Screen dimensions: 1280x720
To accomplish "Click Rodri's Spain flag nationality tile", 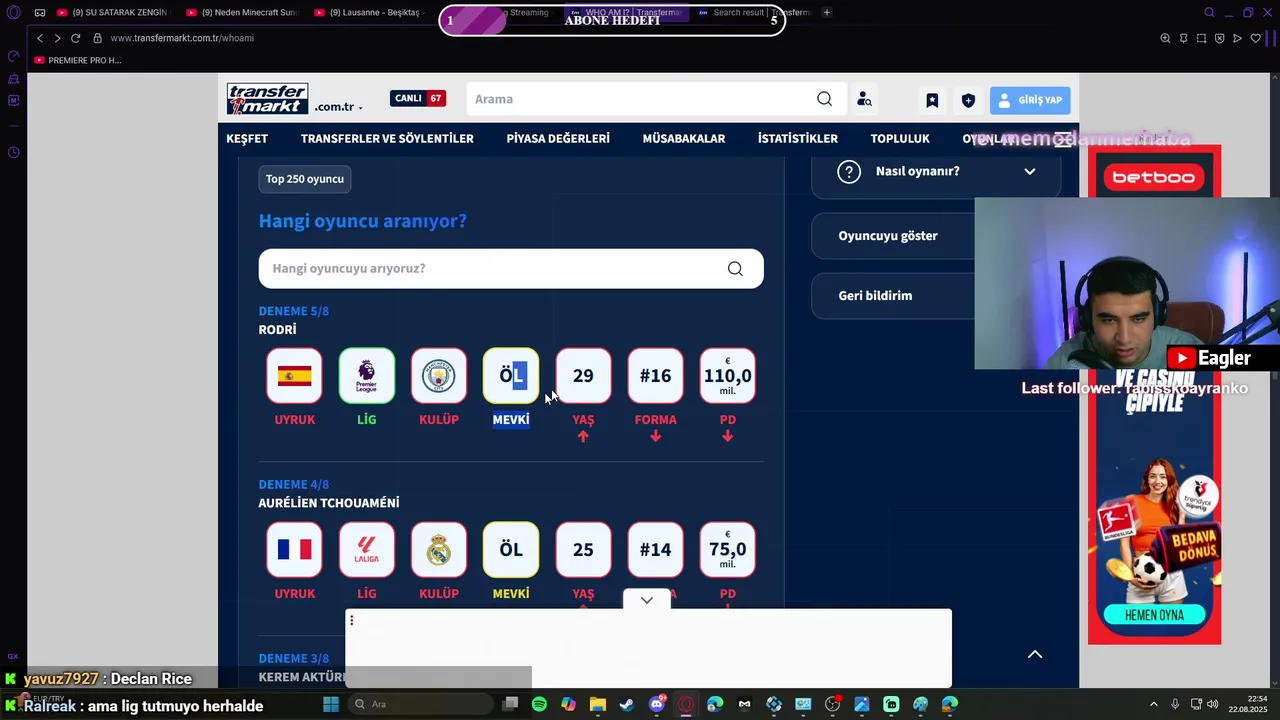I will [x=295, y=376].
